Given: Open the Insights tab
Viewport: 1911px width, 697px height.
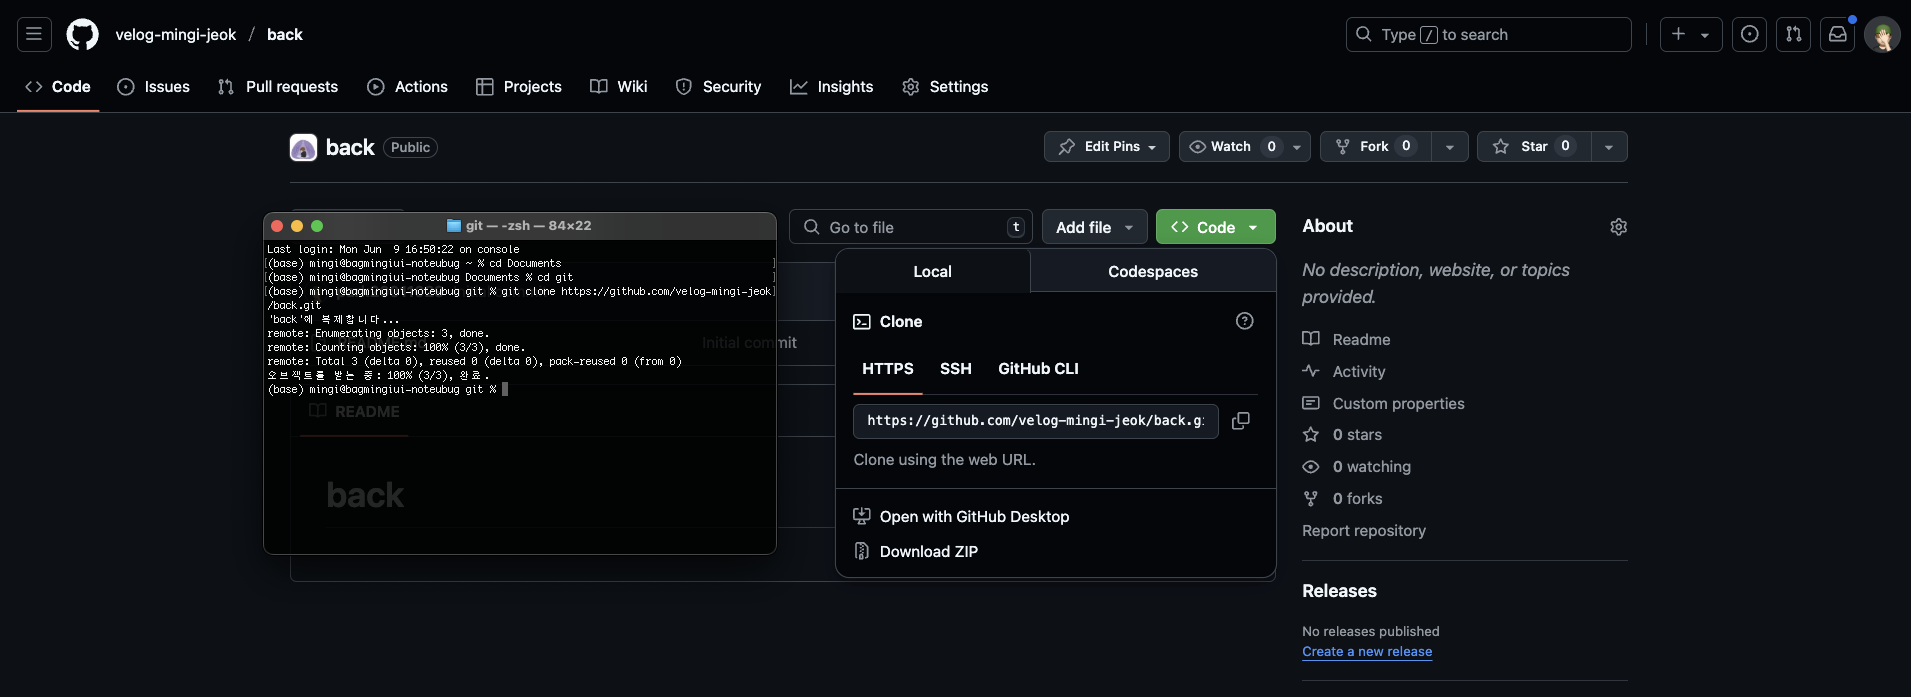Looking at the screenshot, I should pos(831,87).
